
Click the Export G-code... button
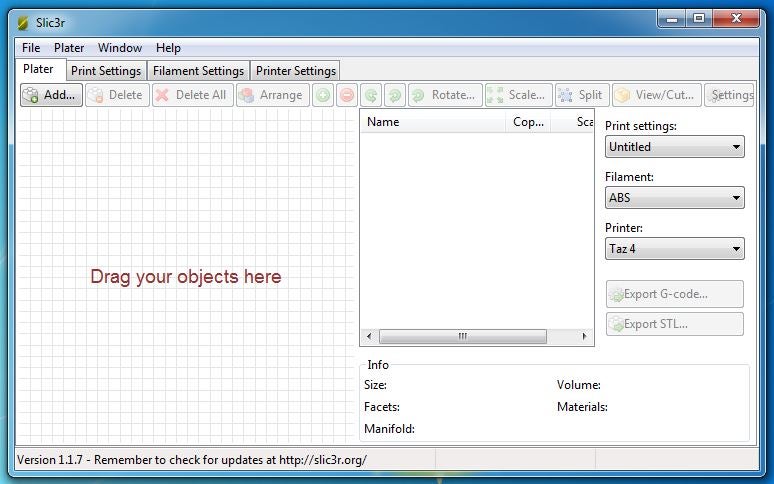pos(675,294)
